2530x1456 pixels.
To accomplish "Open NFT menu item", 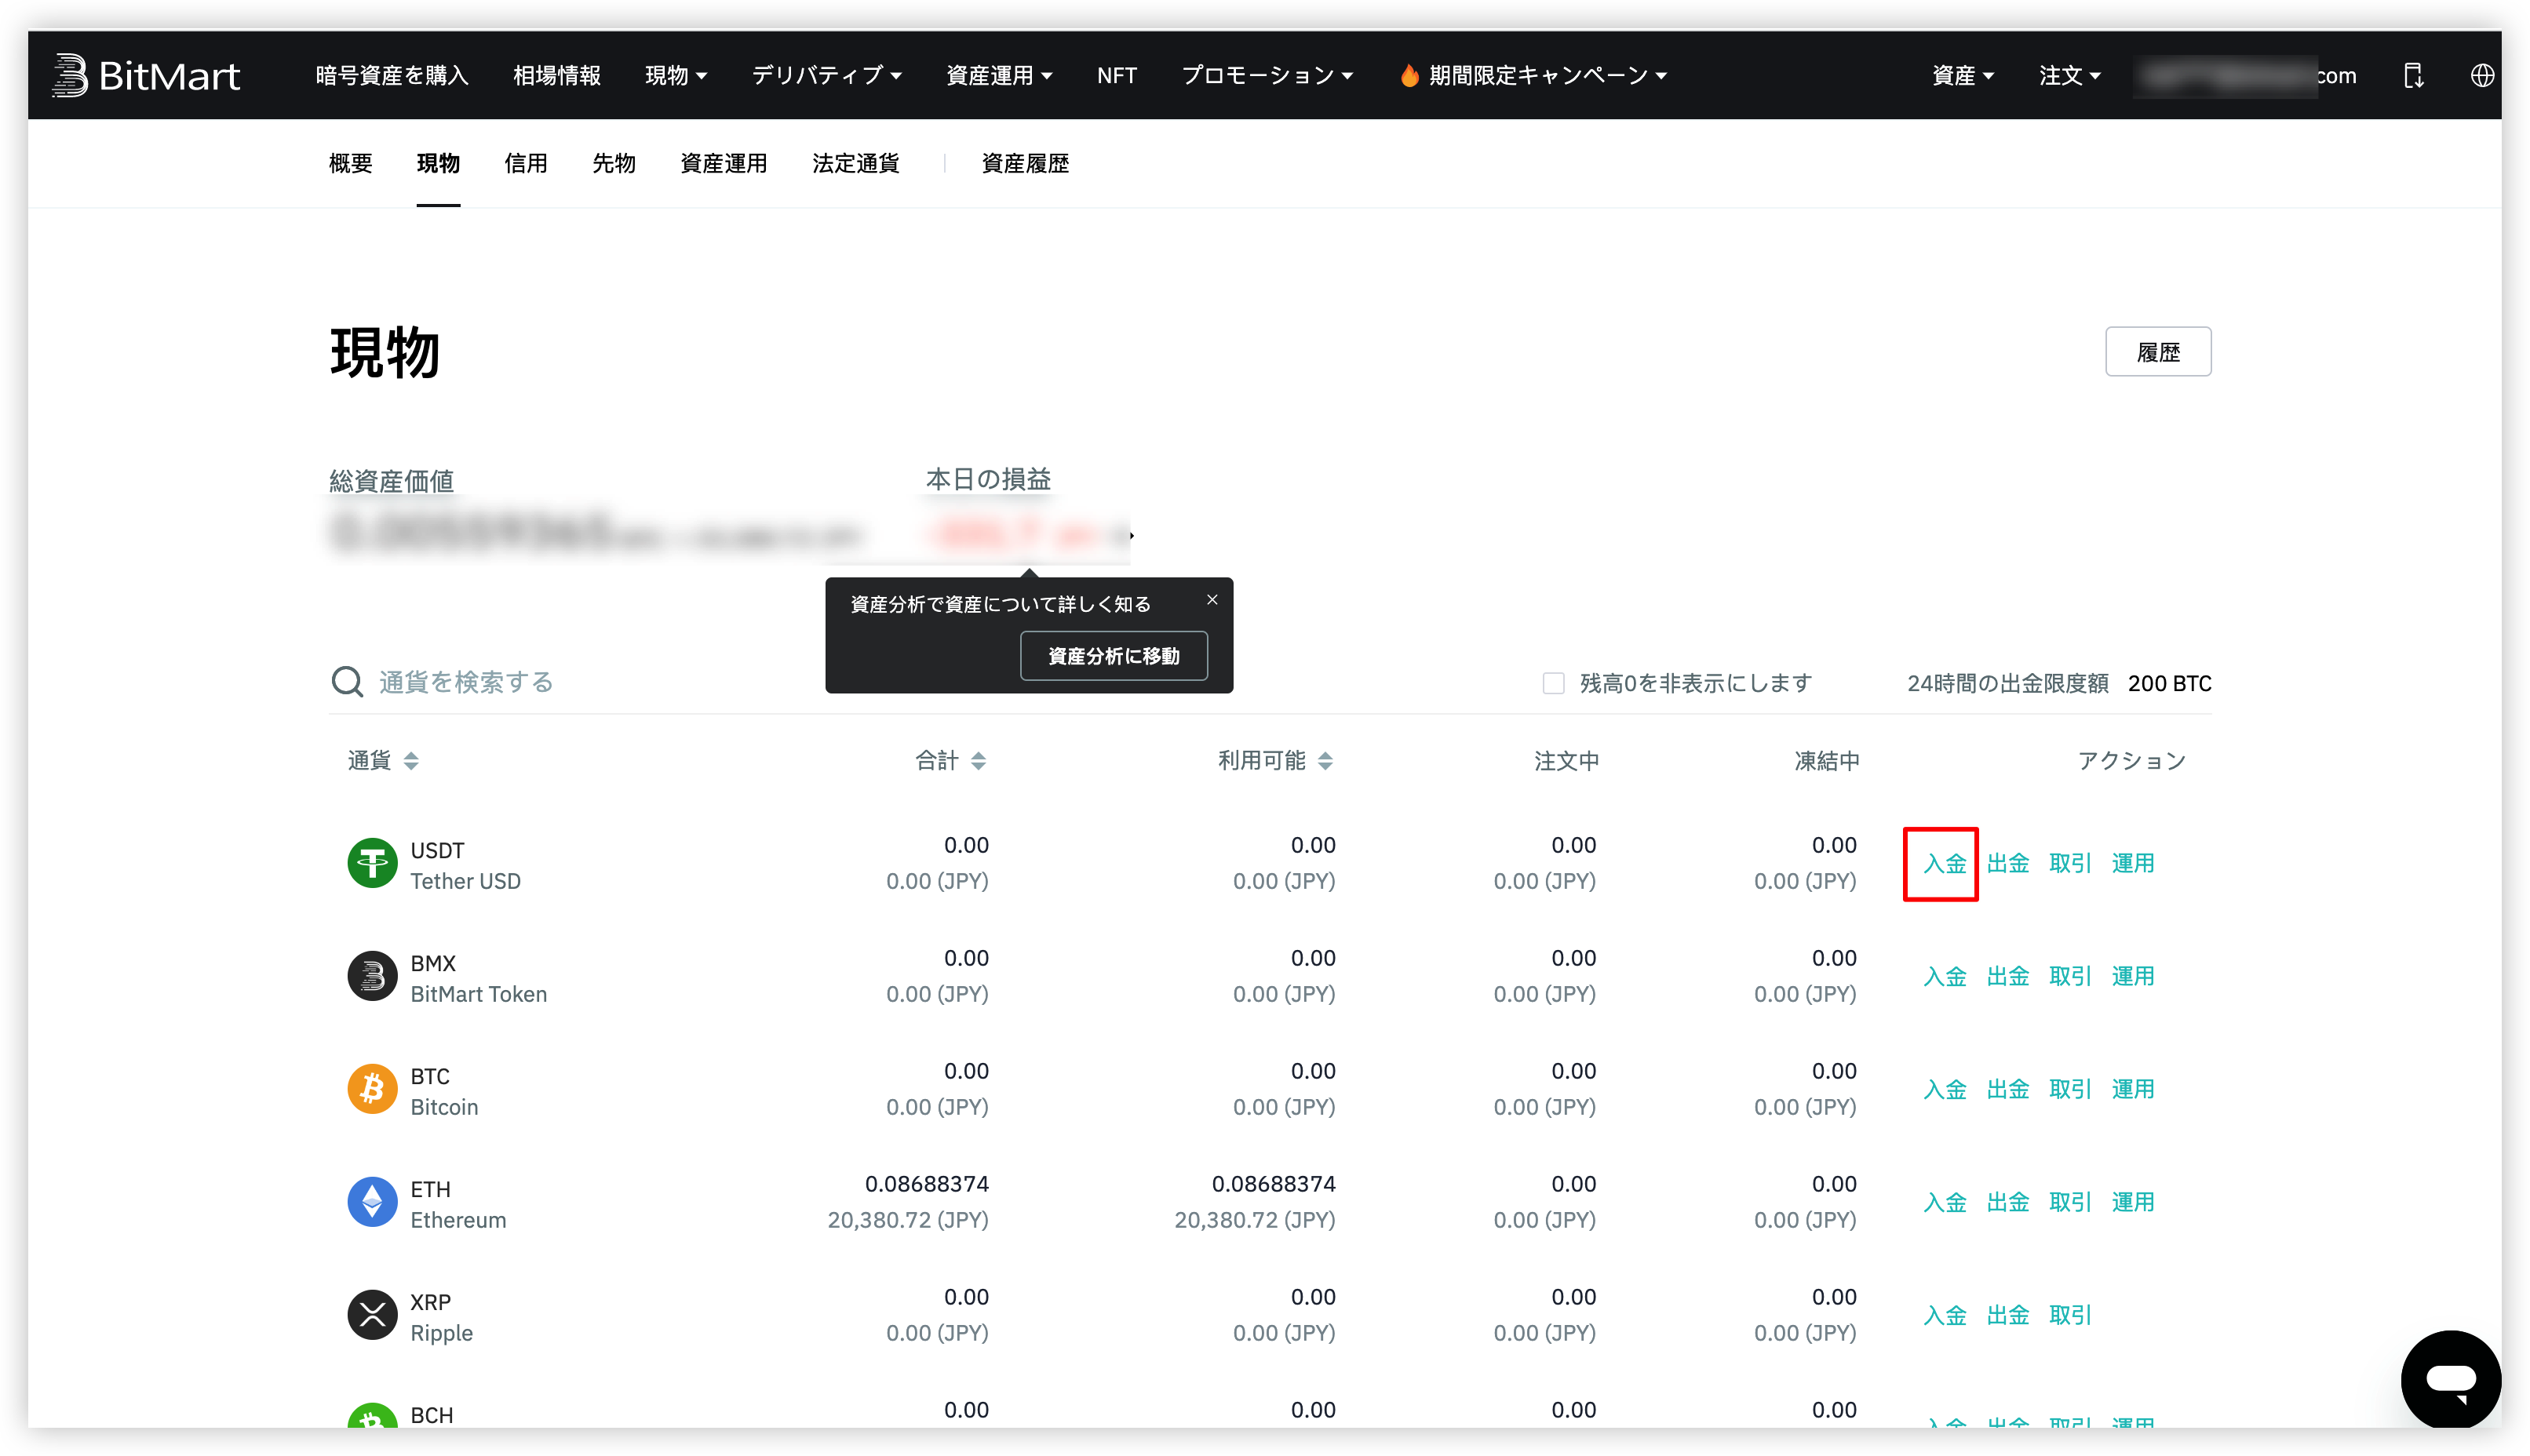I will point(1117,75).
